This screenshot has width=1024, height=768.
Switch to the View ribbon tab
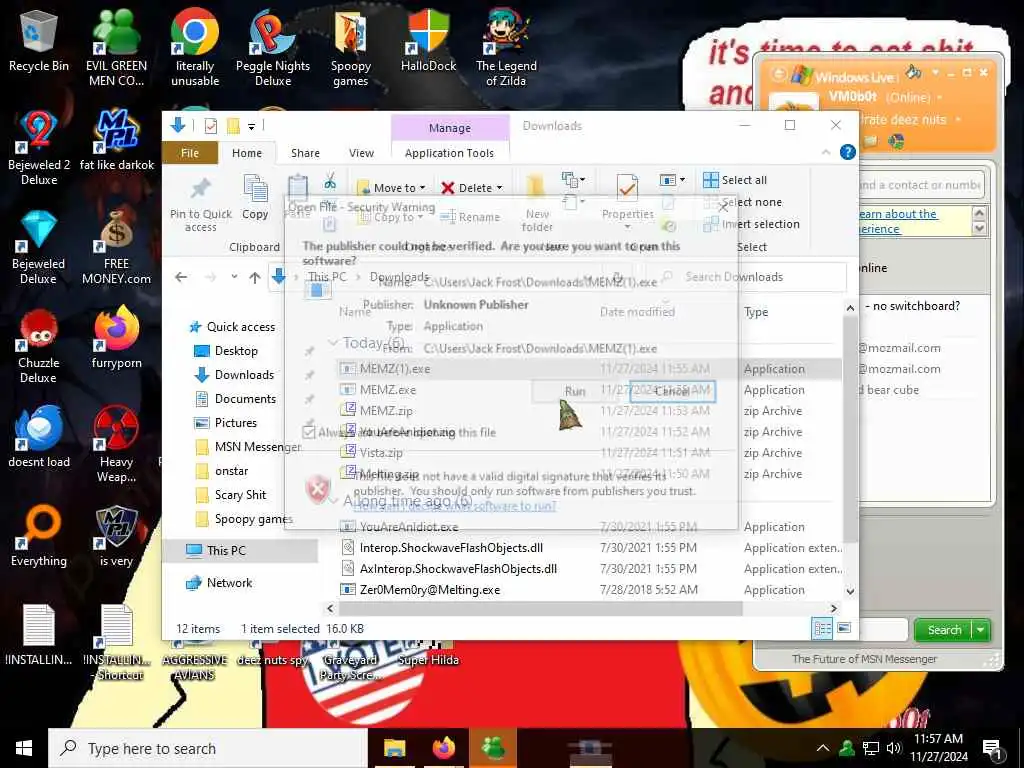click(x=361, y=153)
